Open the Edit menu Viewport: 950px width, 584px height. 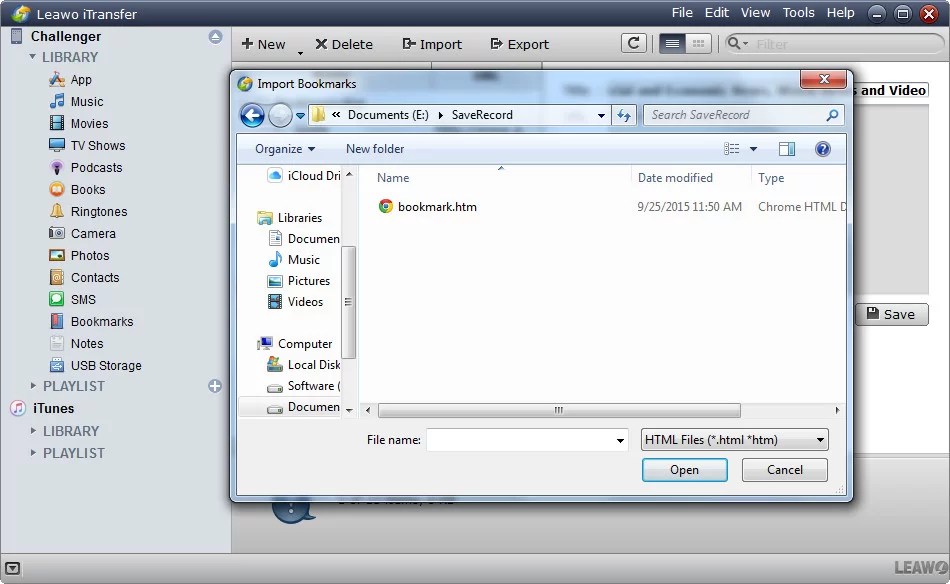coord(716,13)
